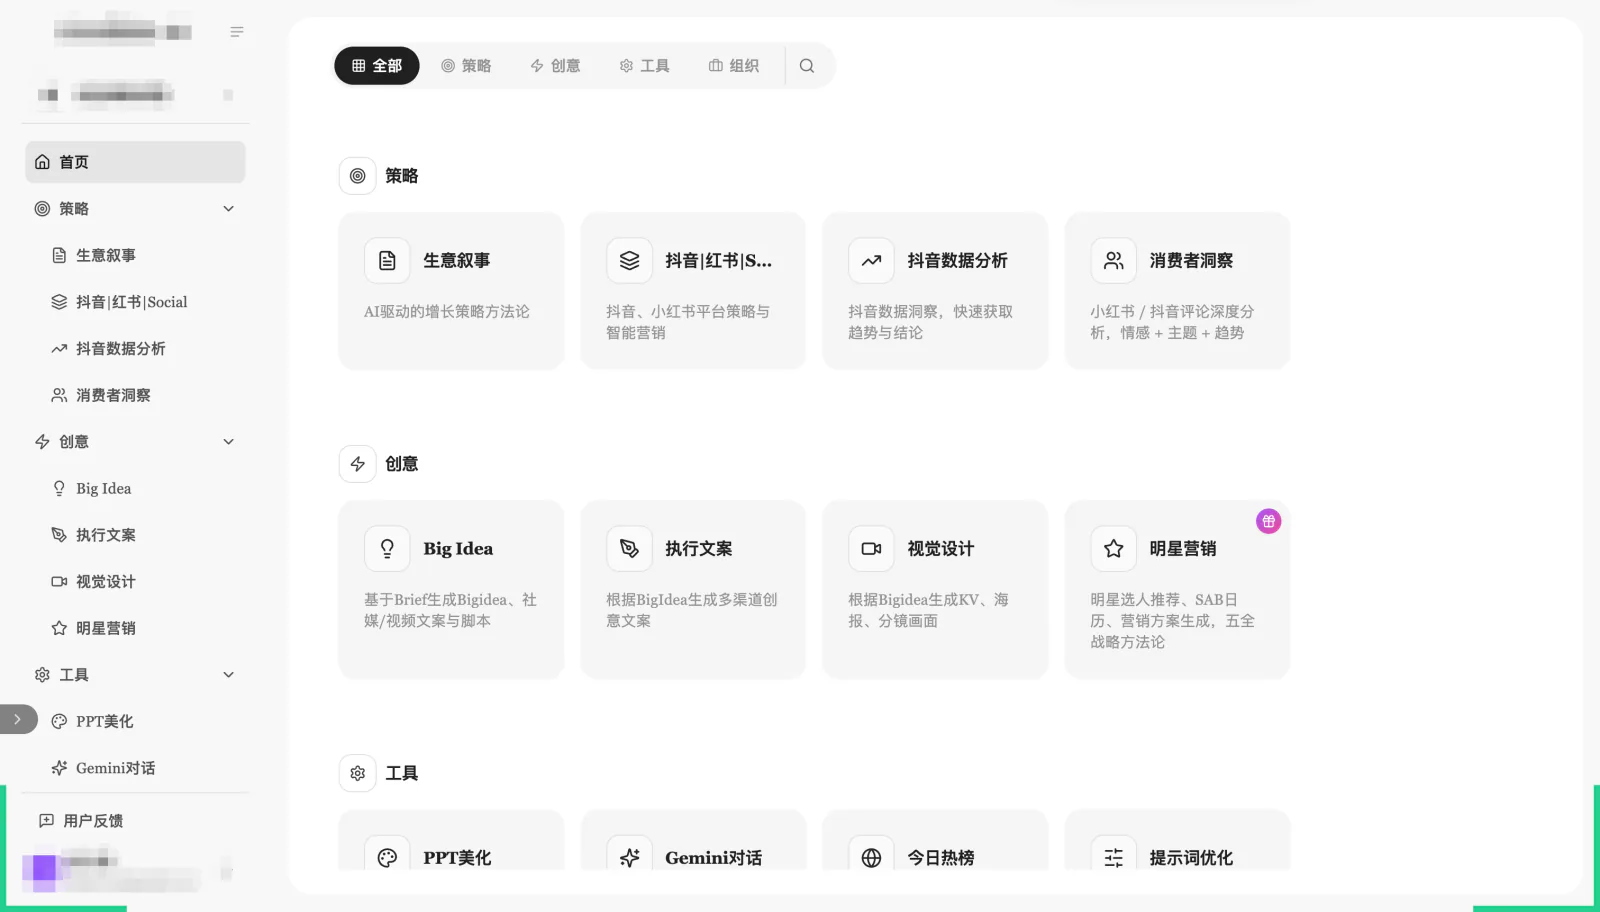Image resolution: width=1600 pixels, height=912 pixels.
Task: Click the layers icon on 抖音|红书|S... card
Action: tap(629, 261)
